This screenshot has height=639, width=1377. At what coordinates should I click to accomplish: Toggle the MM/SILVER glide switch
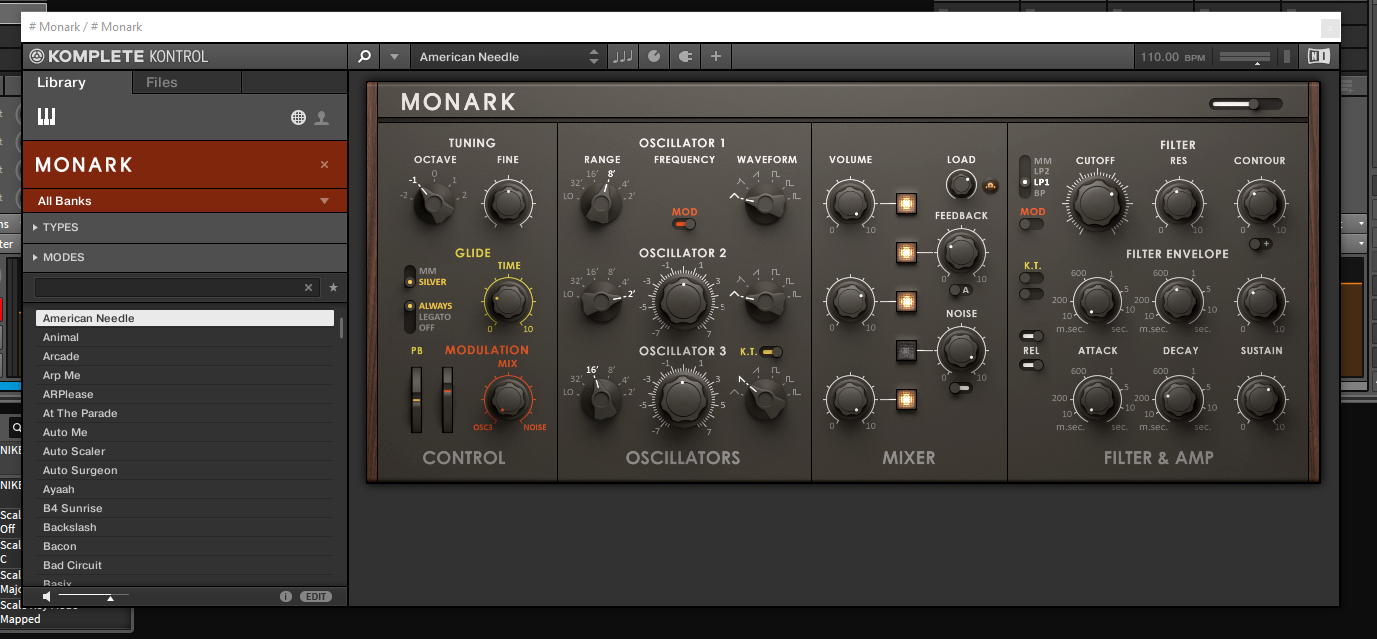click(x=409, y=277)
